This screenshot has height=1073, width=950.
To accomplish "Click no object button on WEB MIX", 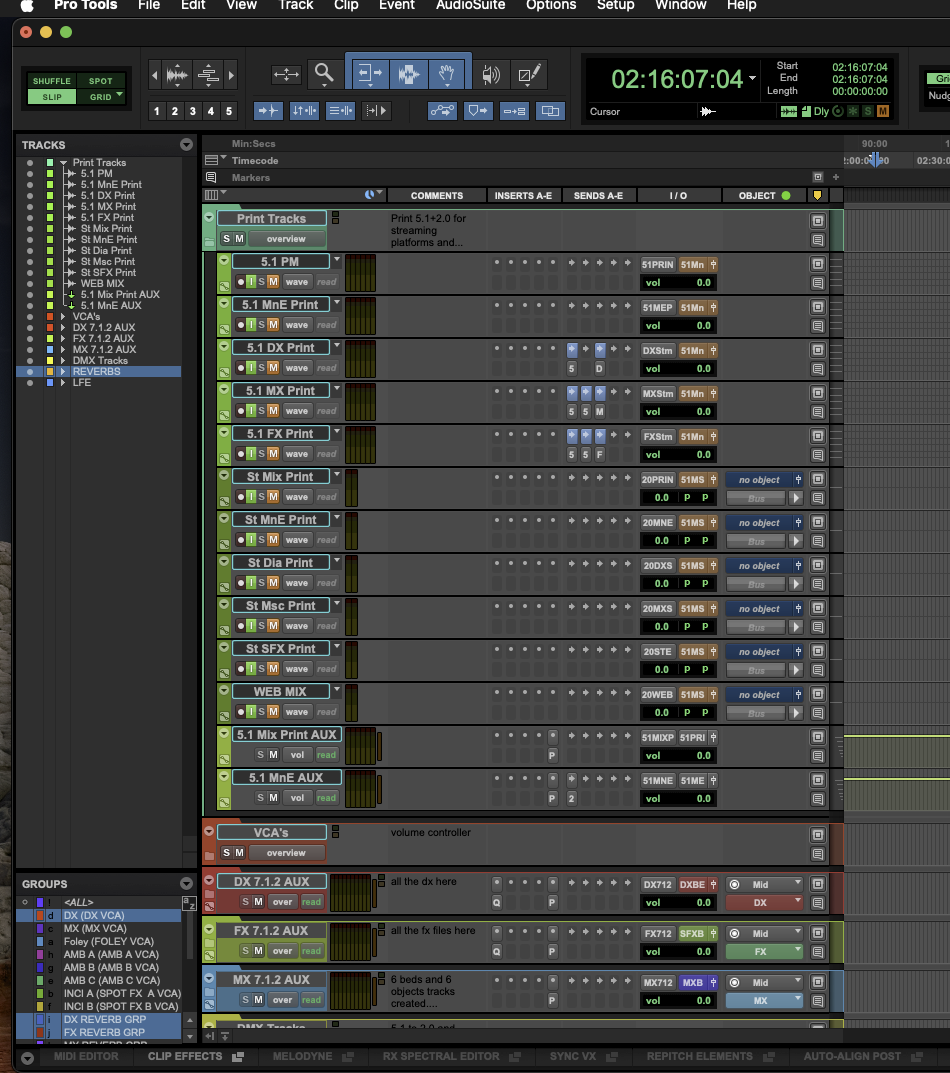I will click(x=759, y=695).
